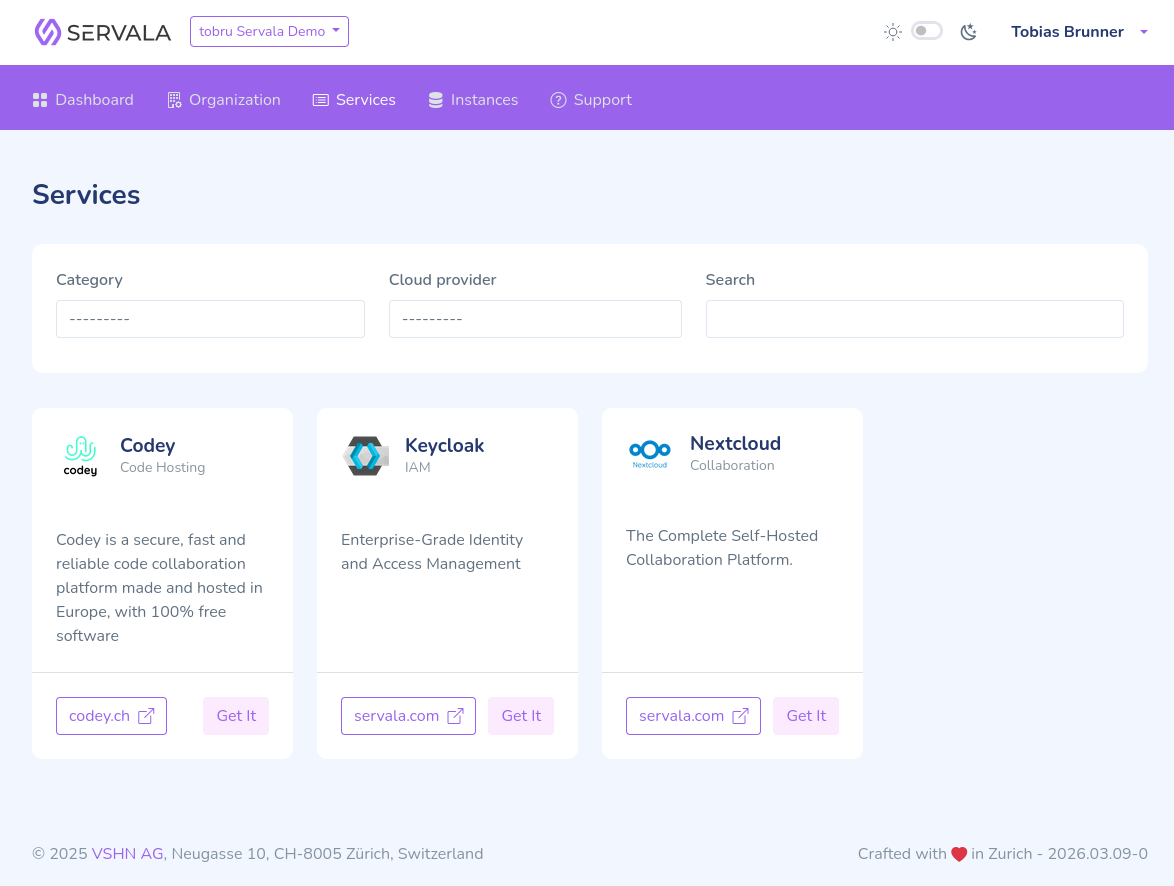Viewport: 1174px width, 886px height.
Task: Open Keycloak's servala.com link
Action: pyautogui.click(x=408, y=716)
